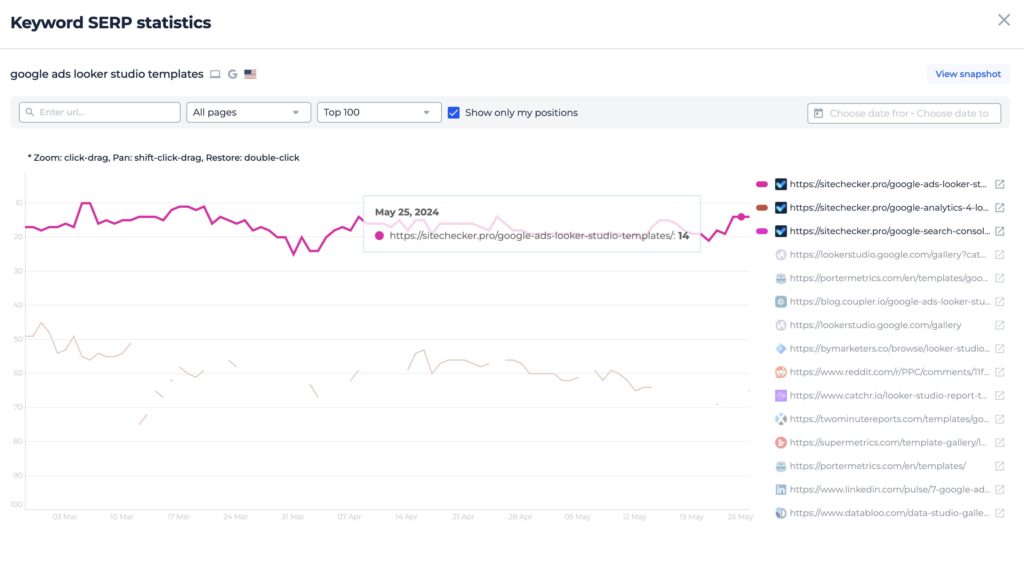Select the www.catchr.io/looker-studio-report legend URL
Image resolution: width=1024 pixels, height=563 pixels.
click(888, 396)
